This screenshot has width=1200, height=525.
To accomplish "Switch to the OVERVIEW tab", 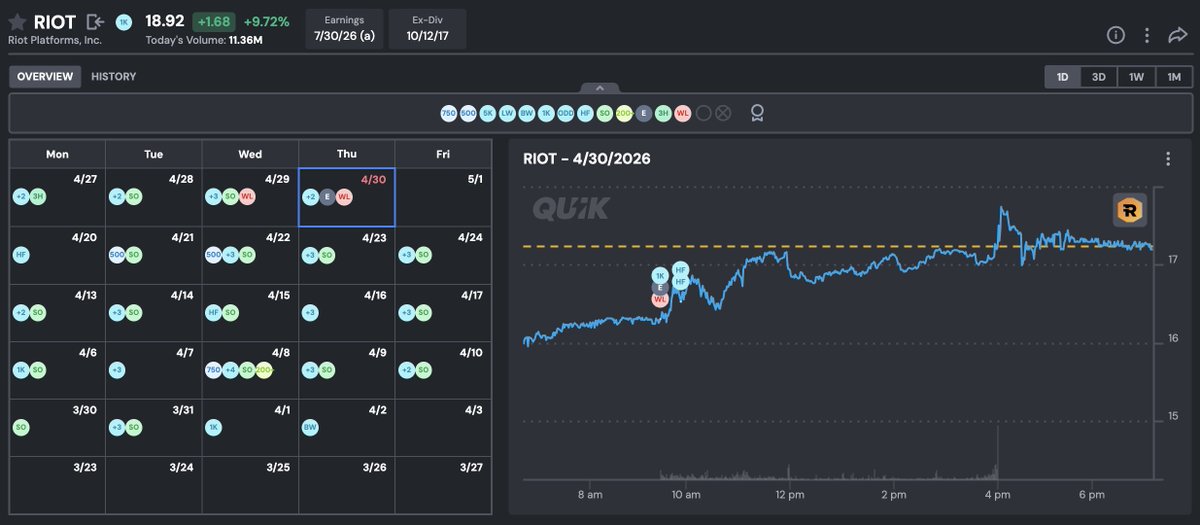I will pyautogui.click(x=45, y=77).
